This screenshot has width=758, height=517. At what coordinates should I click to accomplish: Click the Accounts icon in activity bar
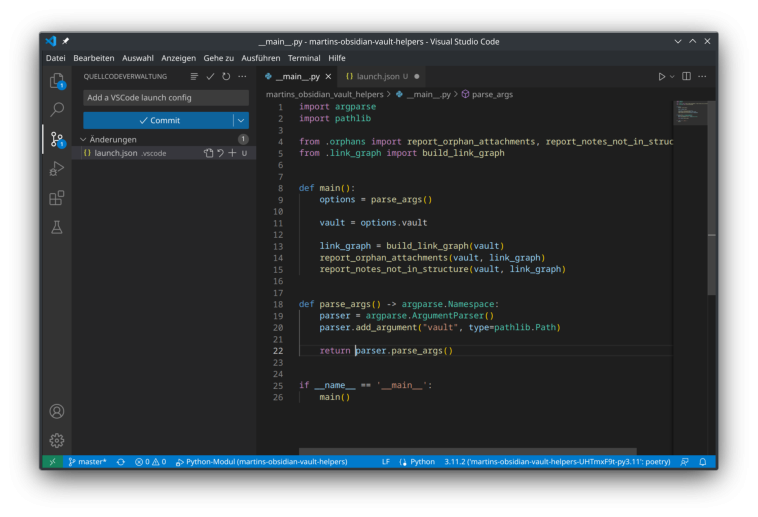tap(57, 411)
